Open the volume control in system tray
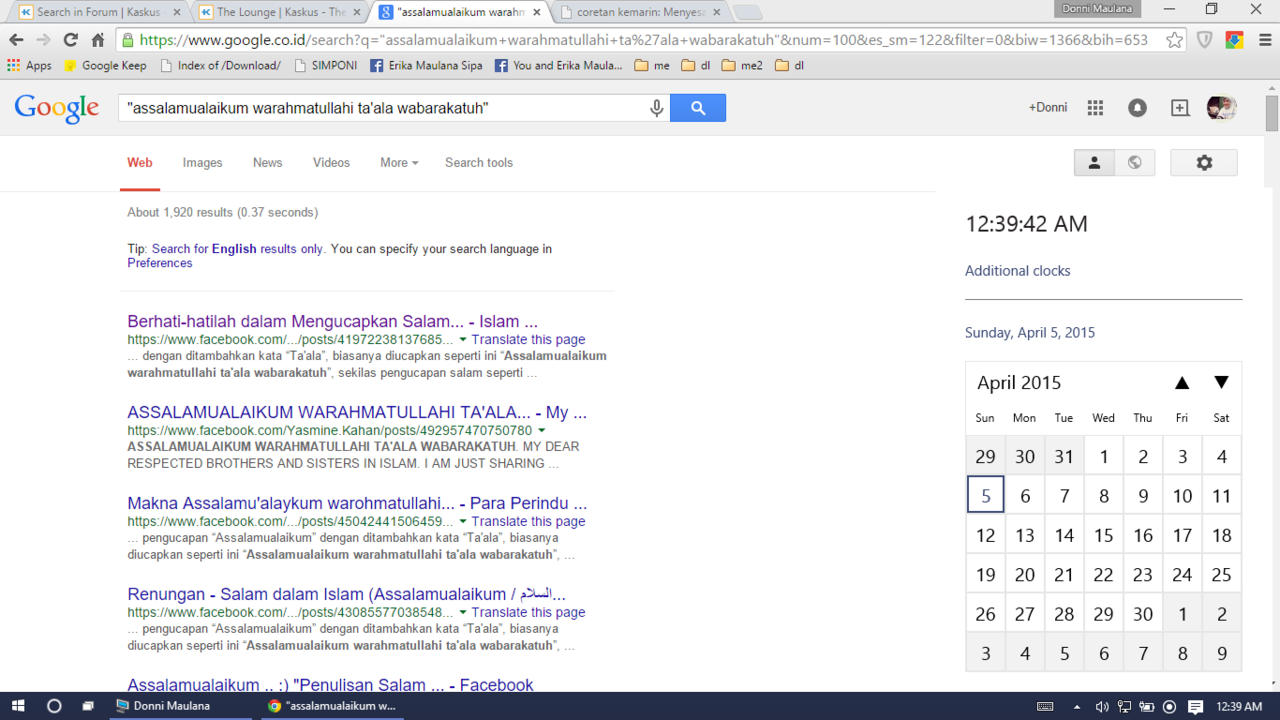Image resolution: width=1280 pixels, height=720 pixels. tap(1102, 706)
